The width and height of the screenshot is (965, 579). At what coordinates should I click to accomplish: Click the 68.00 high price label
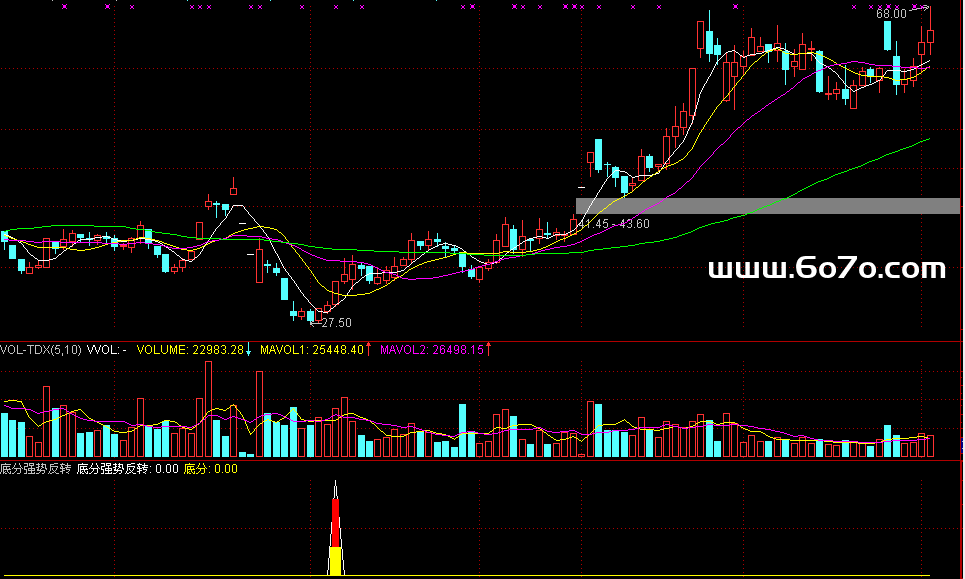pyautogui.click(x=890, y=14)
